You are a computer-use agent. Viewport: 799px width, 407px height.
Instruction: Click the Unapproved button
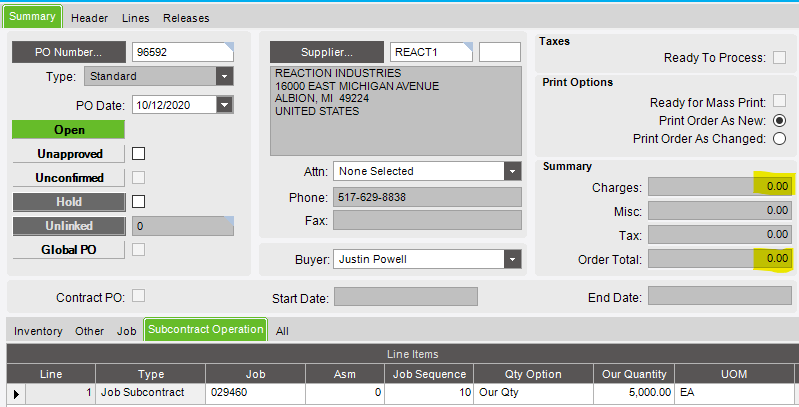point(68,153)
